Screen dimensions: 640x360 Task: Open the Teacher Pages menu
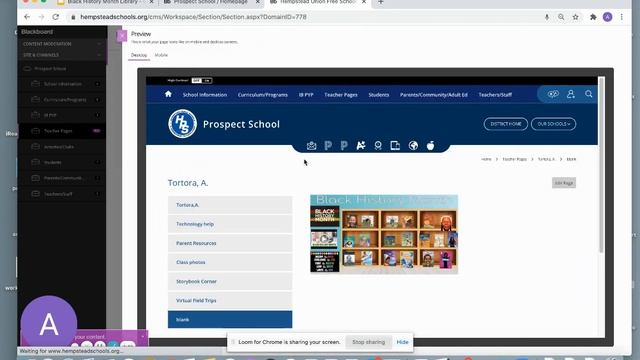pos(341,95)
